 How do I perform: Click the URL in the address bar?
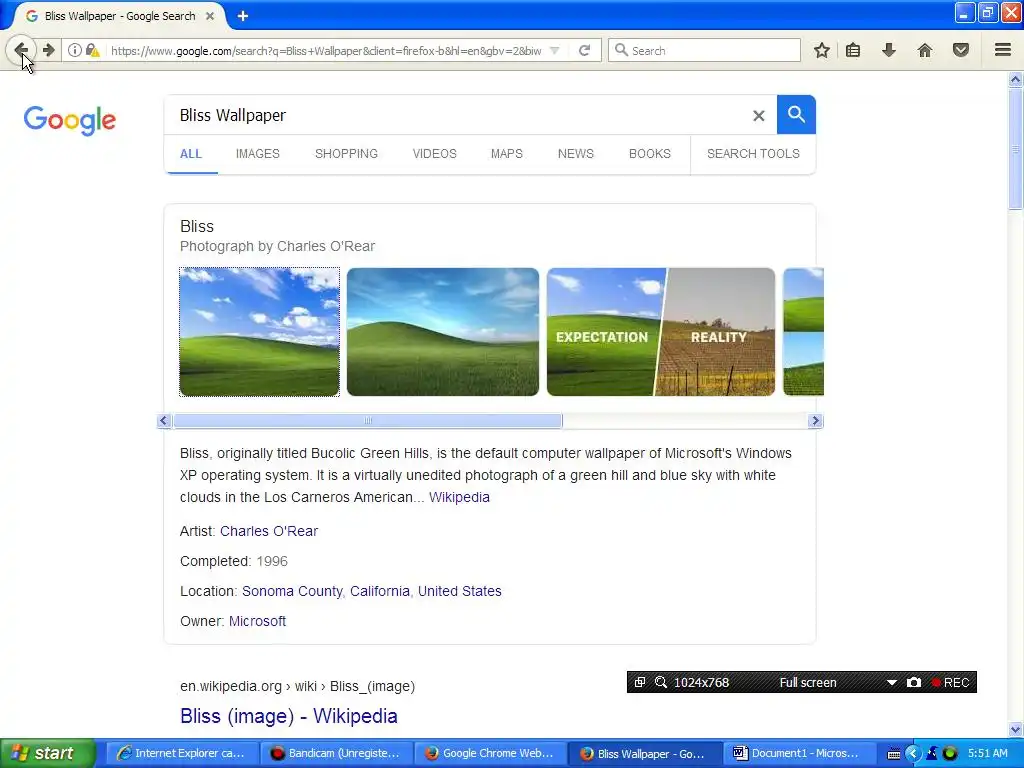pos(326,50)
